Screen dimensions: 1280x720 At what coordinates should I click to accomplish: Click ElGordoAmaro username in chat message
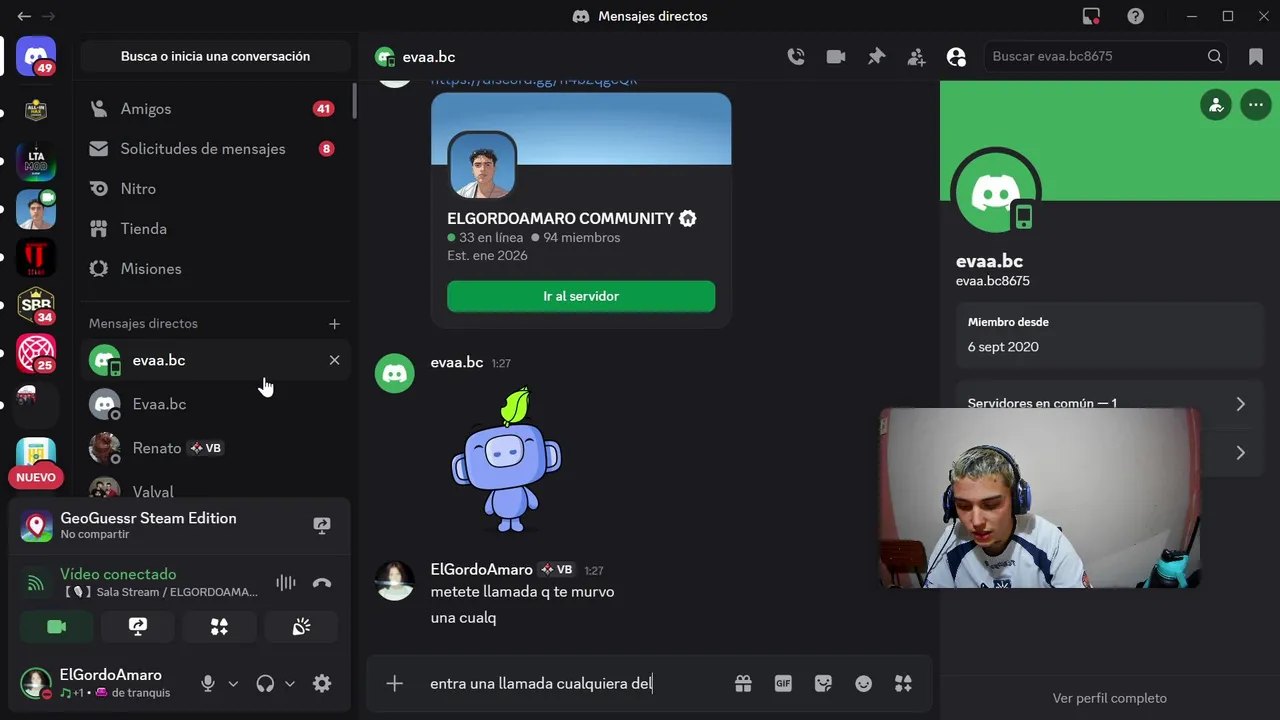tap(482, 569)
